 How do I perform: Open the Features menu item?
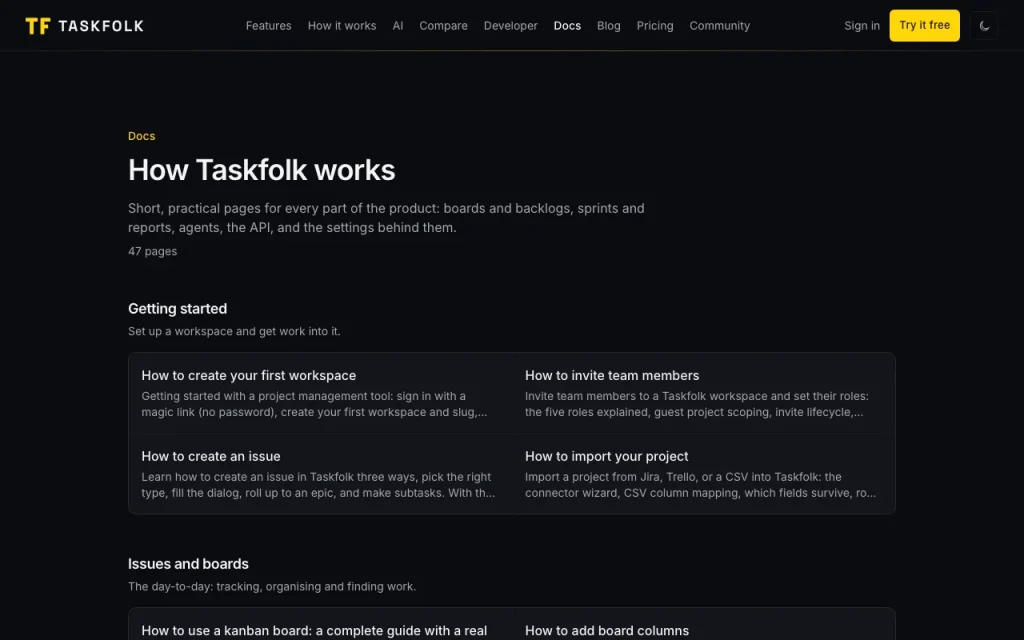268,25
